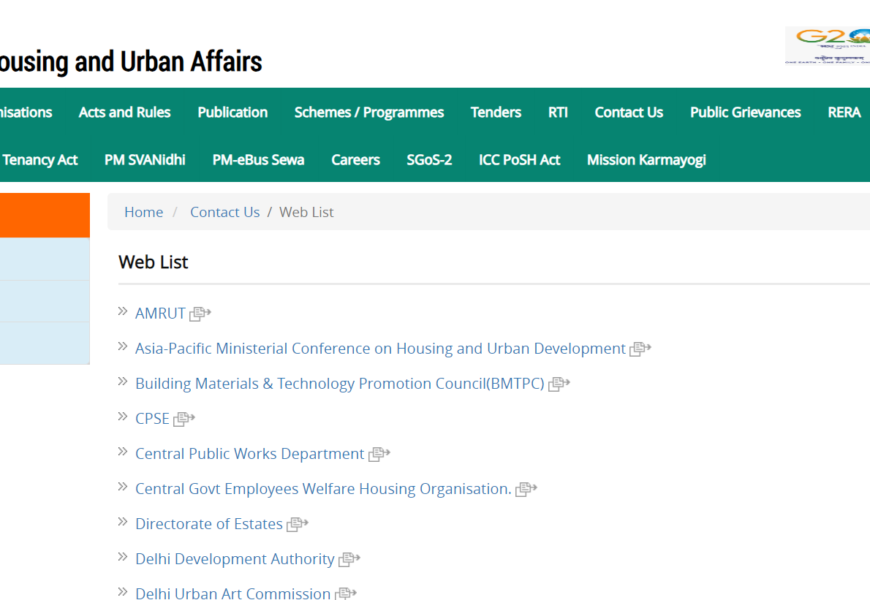Open the PM-eBus Sewa menu item

[259, 160]
